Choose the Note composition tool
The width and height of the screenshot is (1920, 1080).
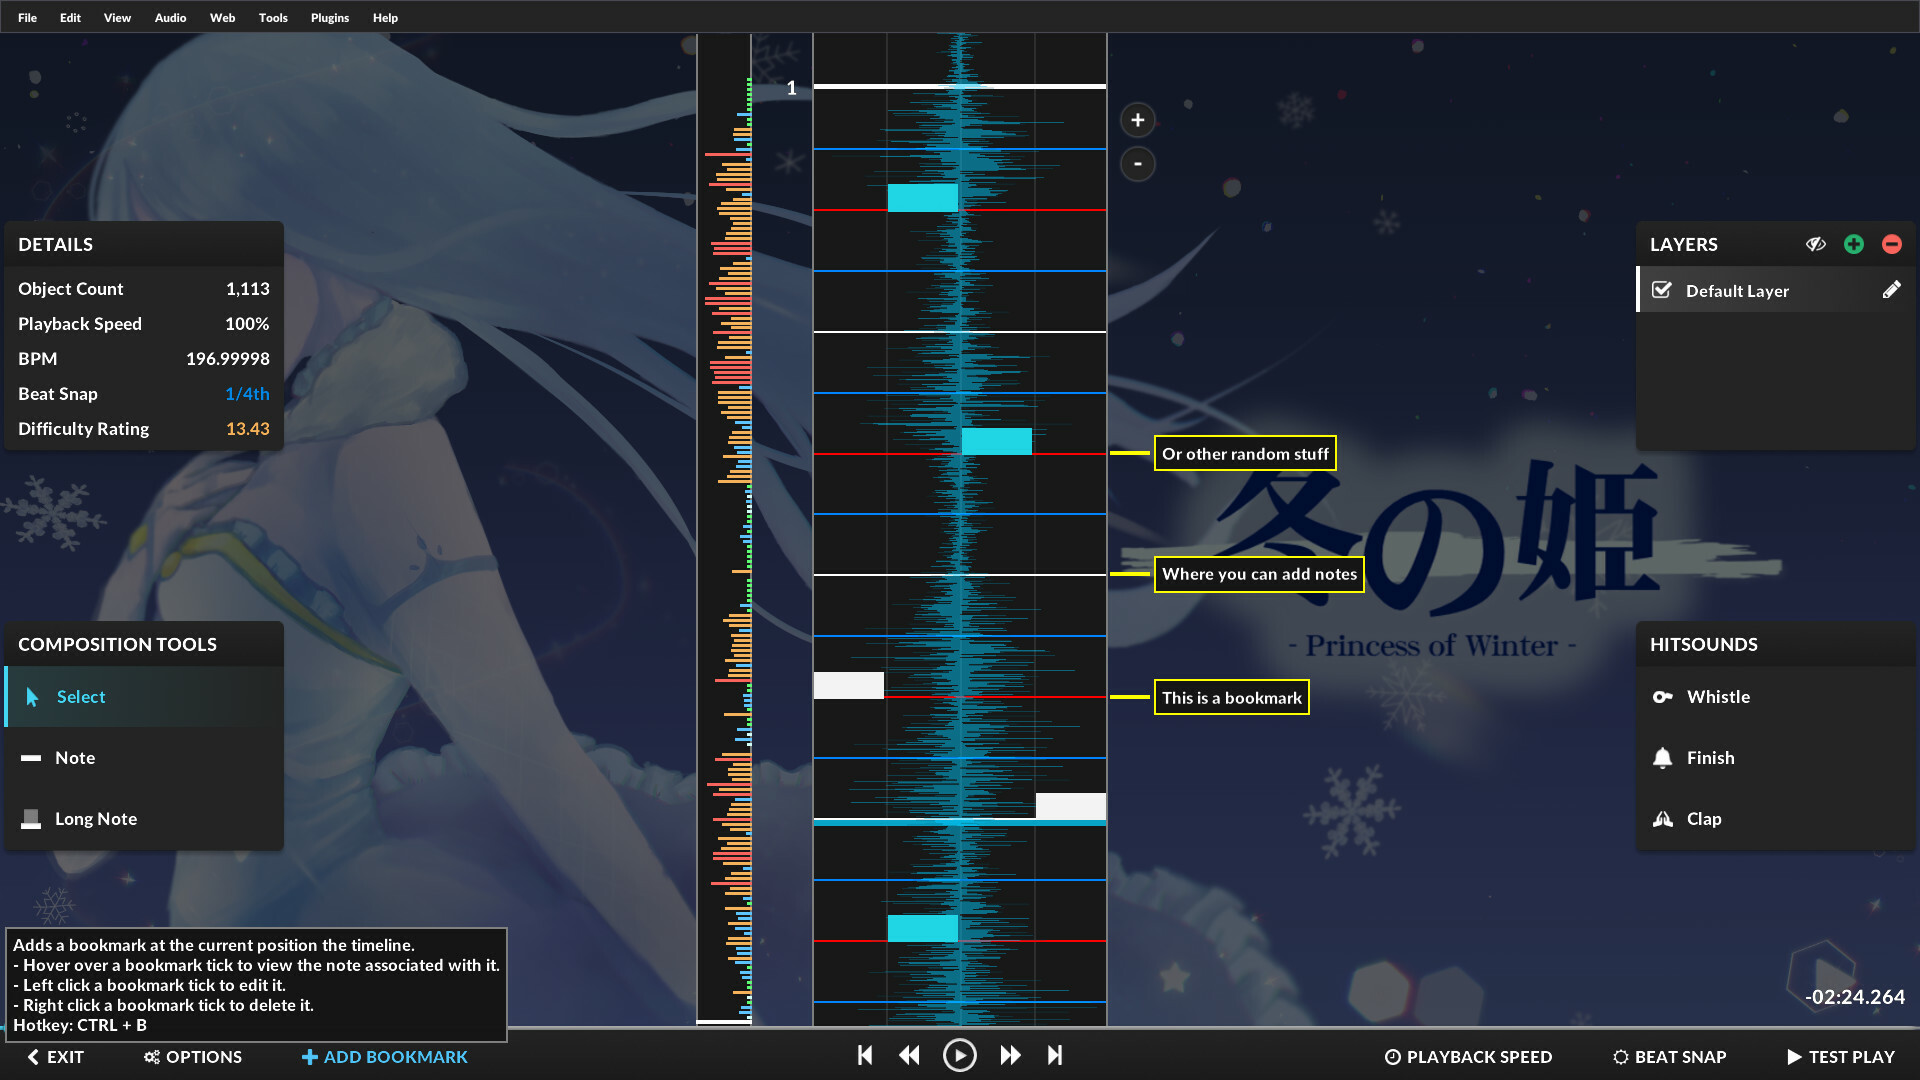(x=144, y=758)
